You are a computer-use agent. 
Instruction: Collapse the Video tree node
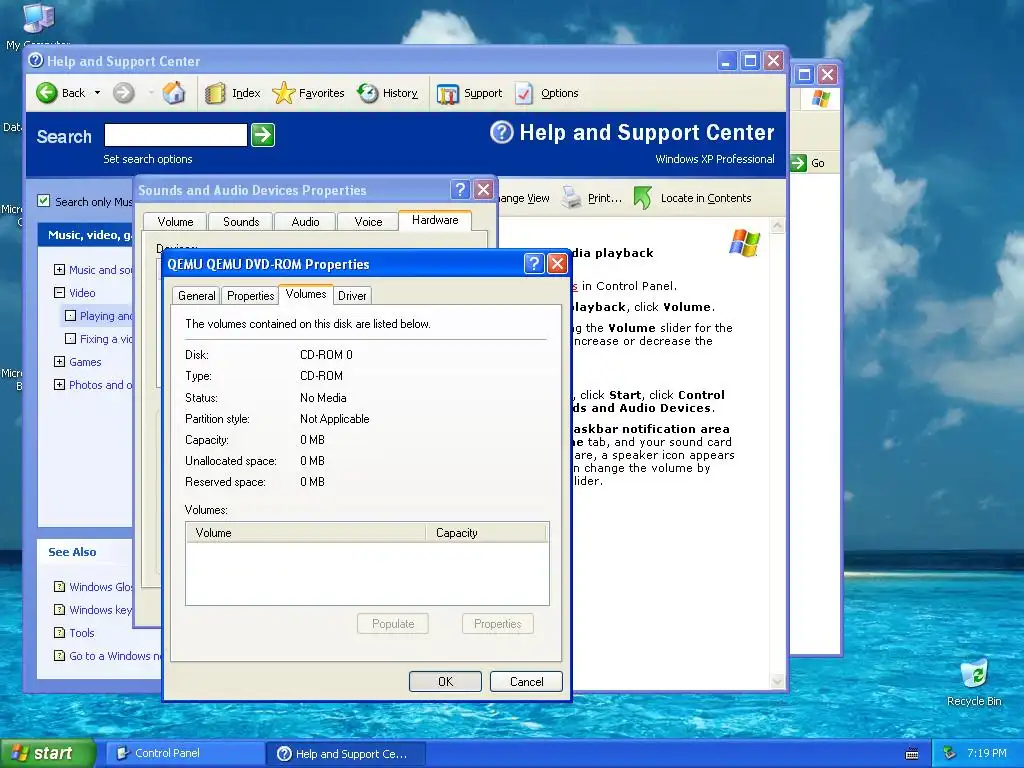click(x=59, y=293)
